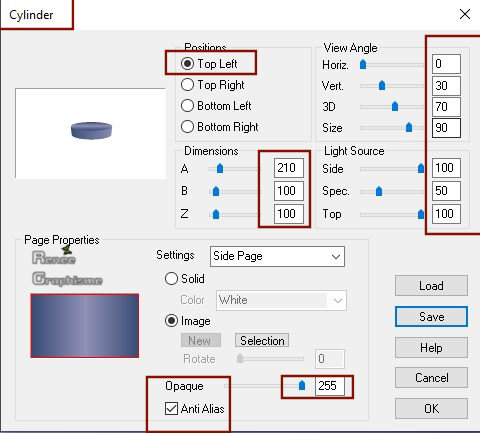
Task: Select the Solid page property option
Action: tap(171, 279)
